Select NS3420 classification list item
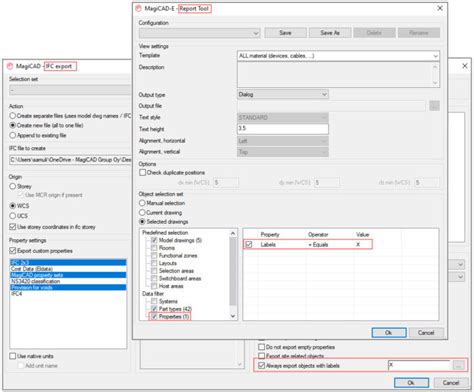This screenshot has width=474, height=392. (68, 281)
